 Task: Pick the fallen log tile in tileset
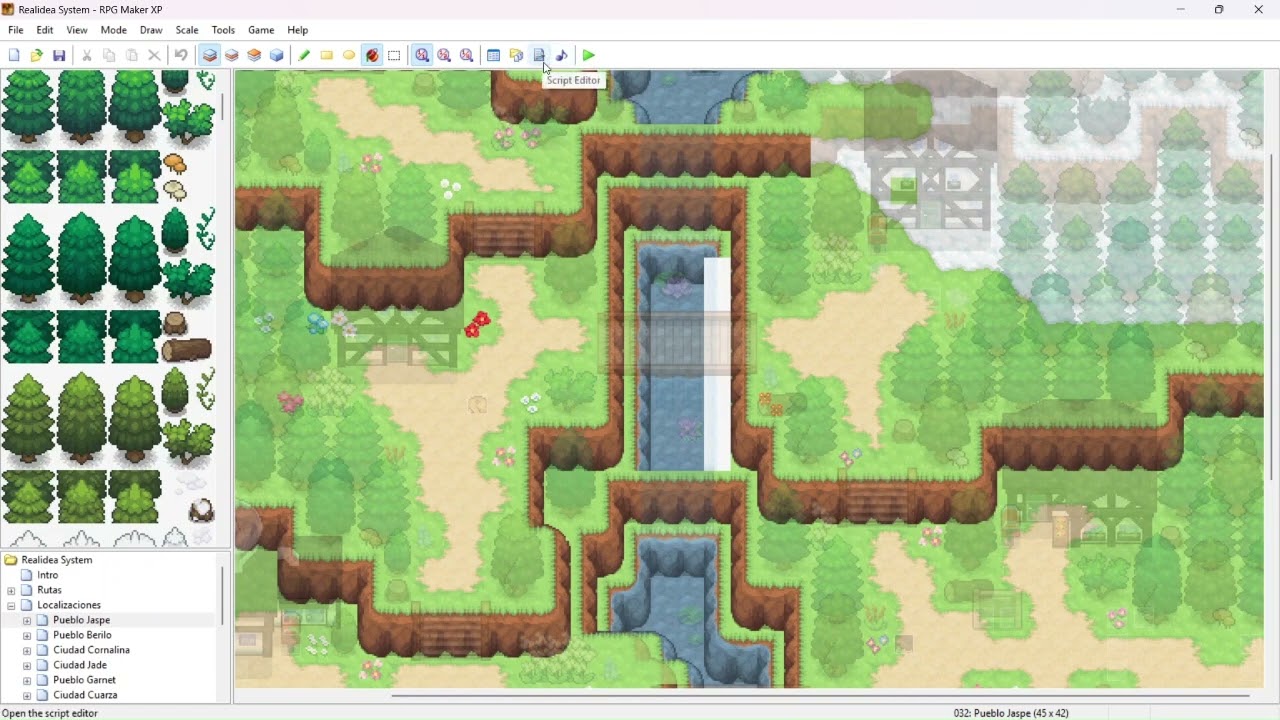(186, 349)
